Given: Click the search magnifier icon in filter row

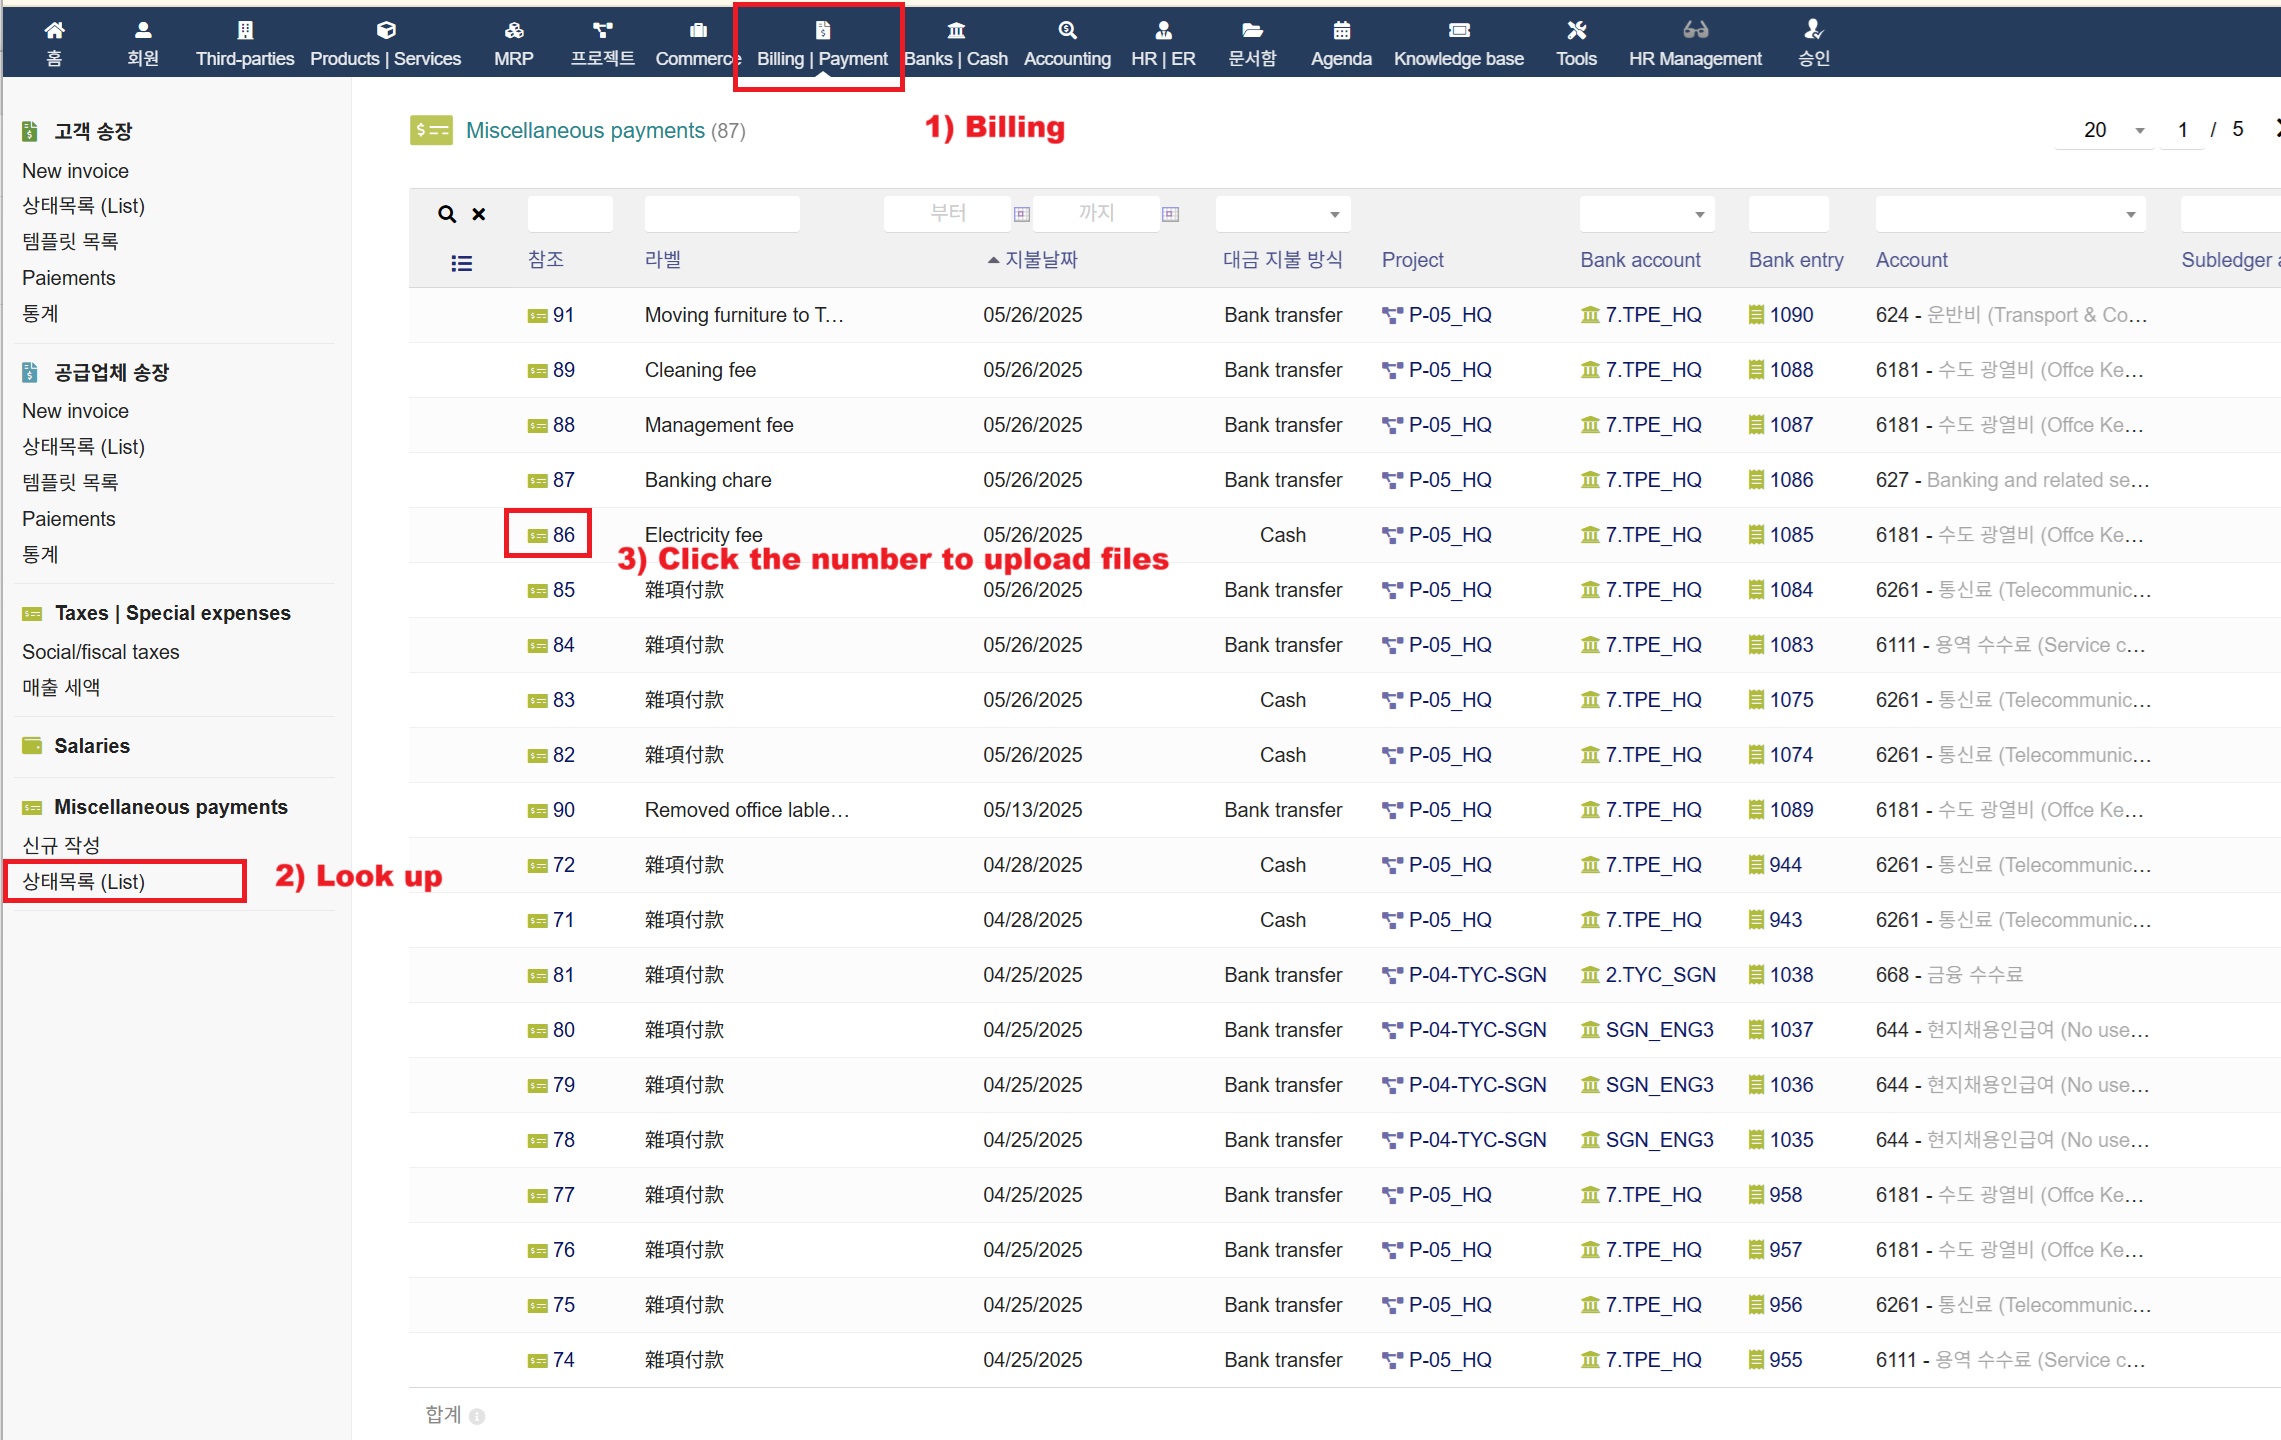Looking at the screenshot, I should (447, 214).
